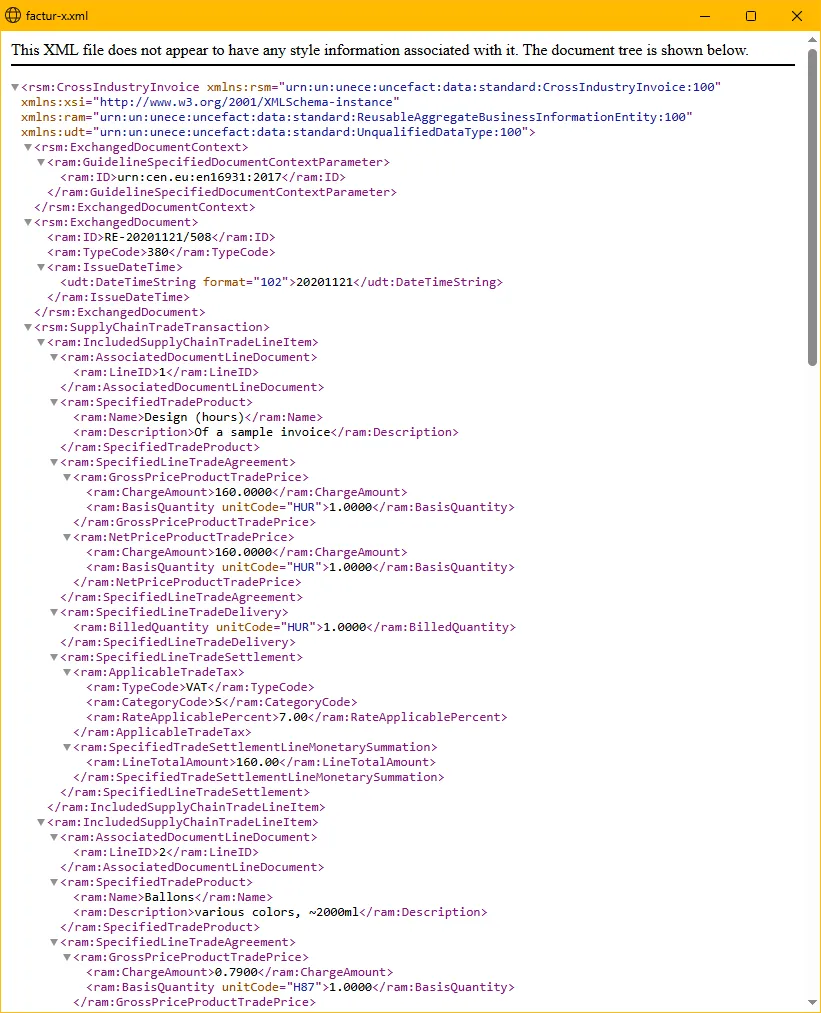Click the format attribute value 102
This screenshot has height=1013, width=821.
[x=271, y=282]
